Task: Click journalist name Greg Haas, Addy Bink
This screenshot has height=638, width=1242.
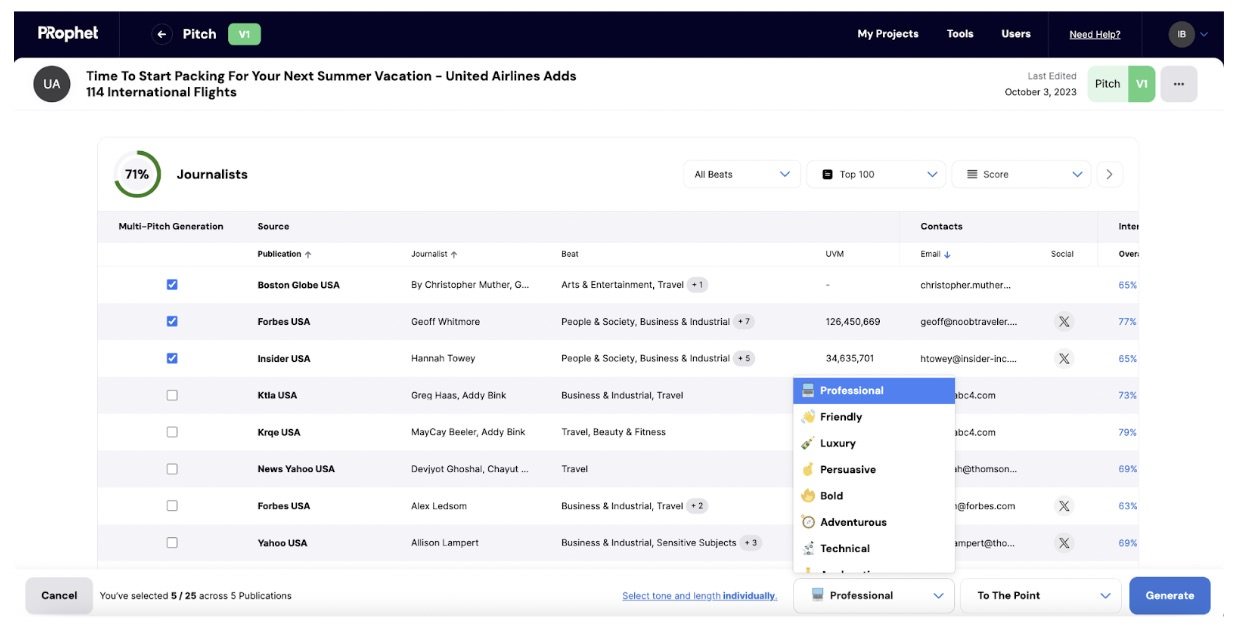Action: coord(459,395)
